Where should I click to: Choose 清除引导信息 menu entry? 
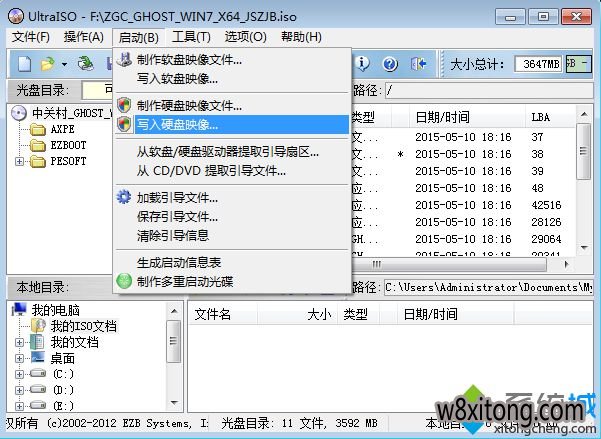coord(232,235)
